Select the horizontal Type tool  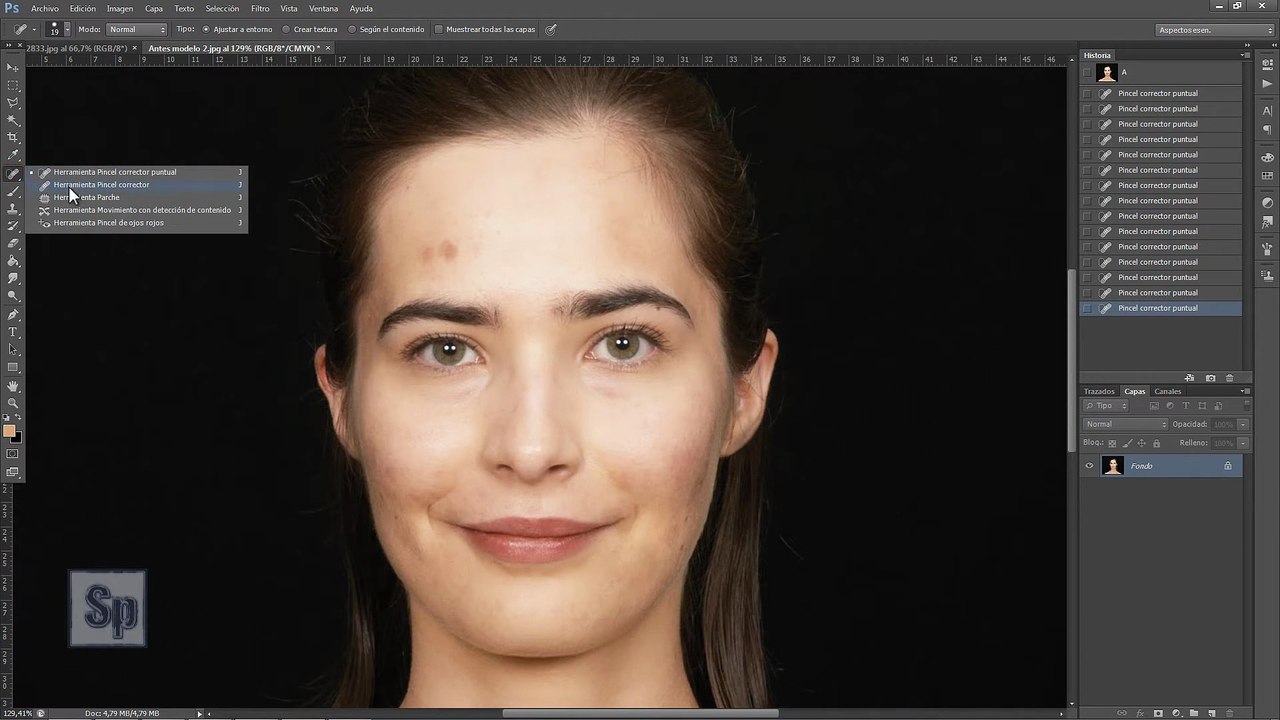point(13,331)
